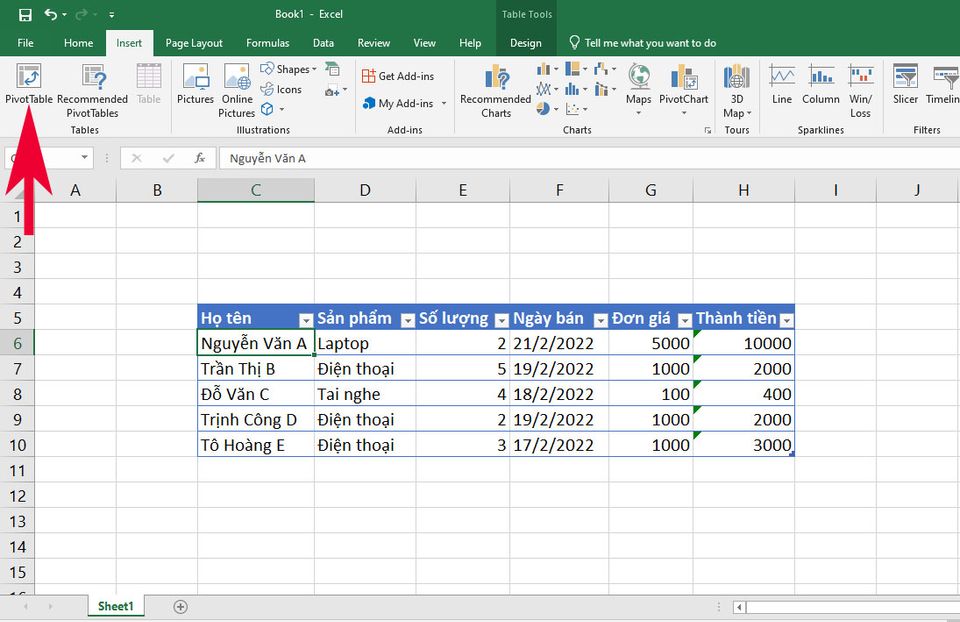Open Recommended PivotTables
The height and width of the screenshot is (622, 960).
coord(92,91)
